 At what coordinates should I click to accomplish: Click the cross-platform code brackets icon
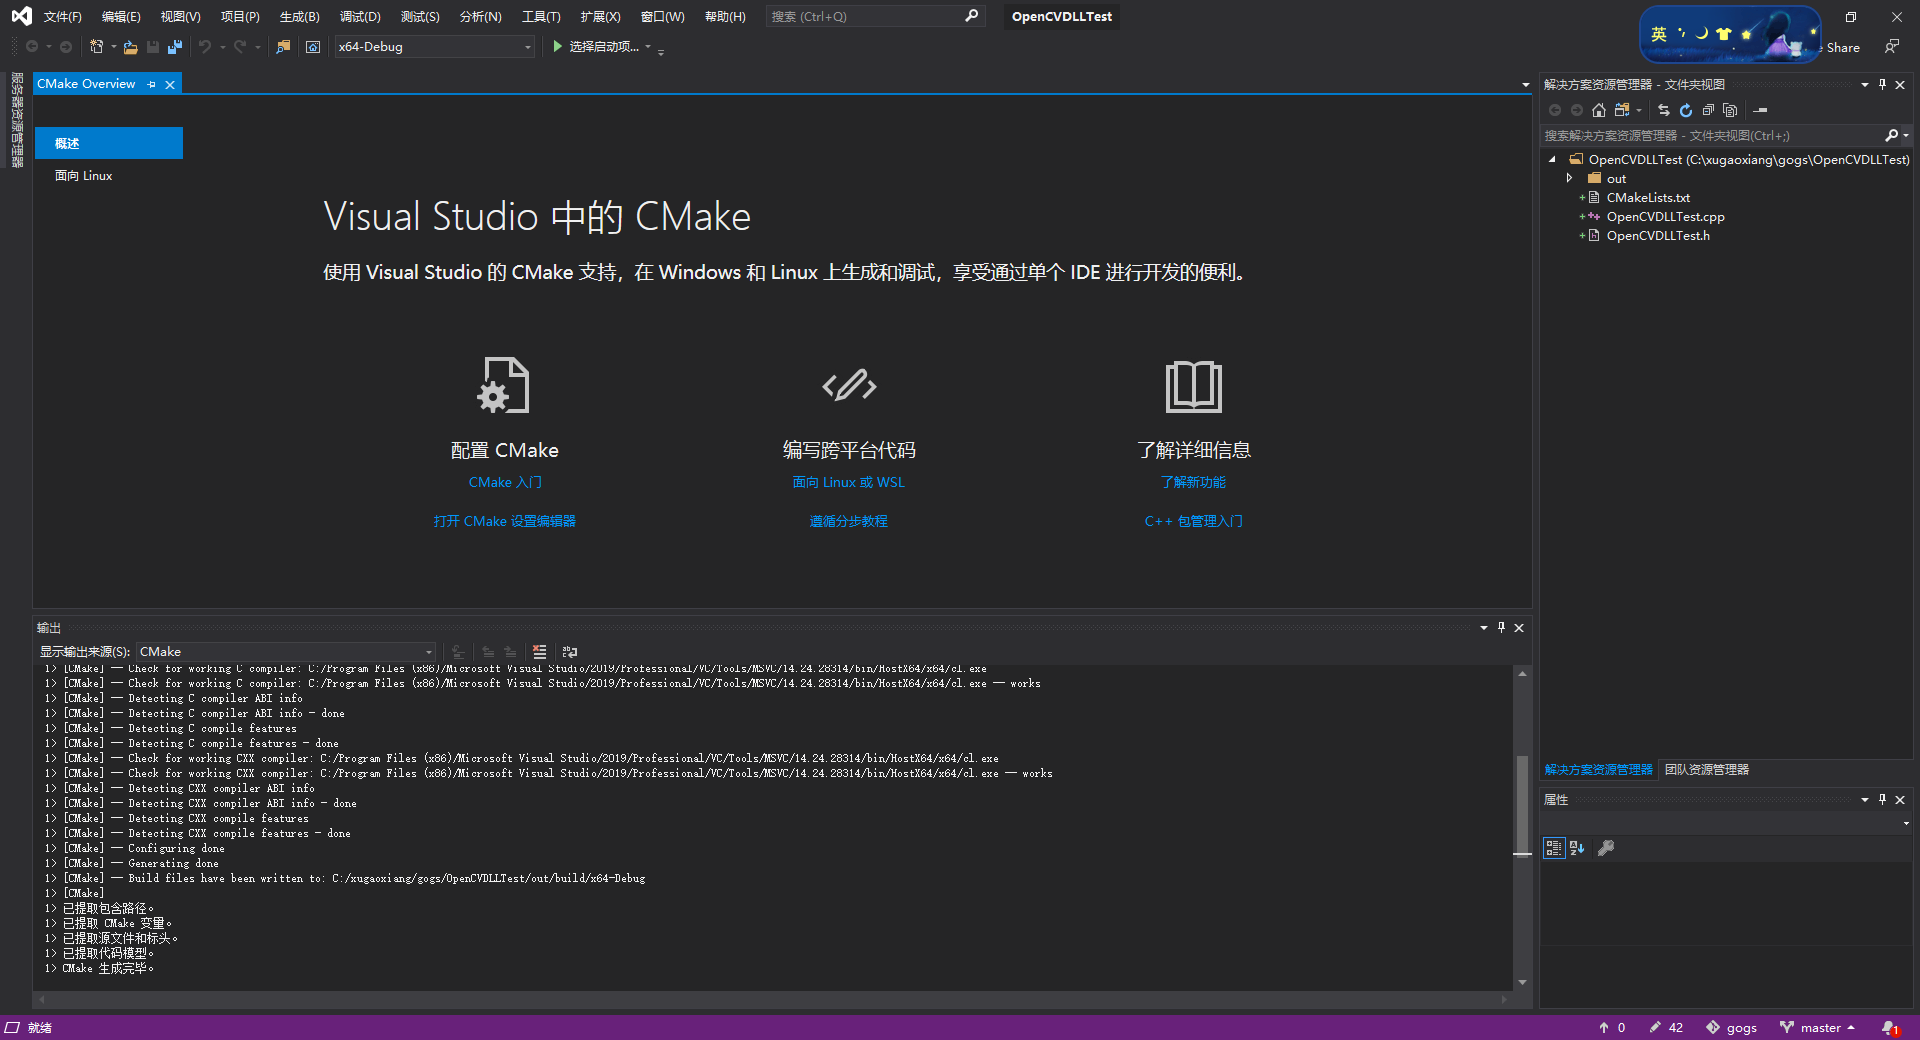[x=849, y=385]
